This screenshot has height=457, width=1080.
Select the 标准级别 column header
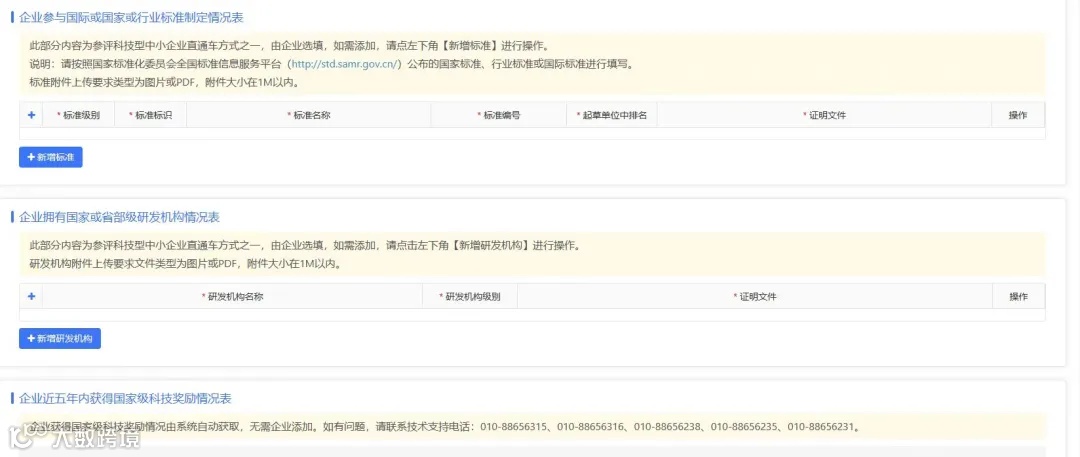[79, 115]
